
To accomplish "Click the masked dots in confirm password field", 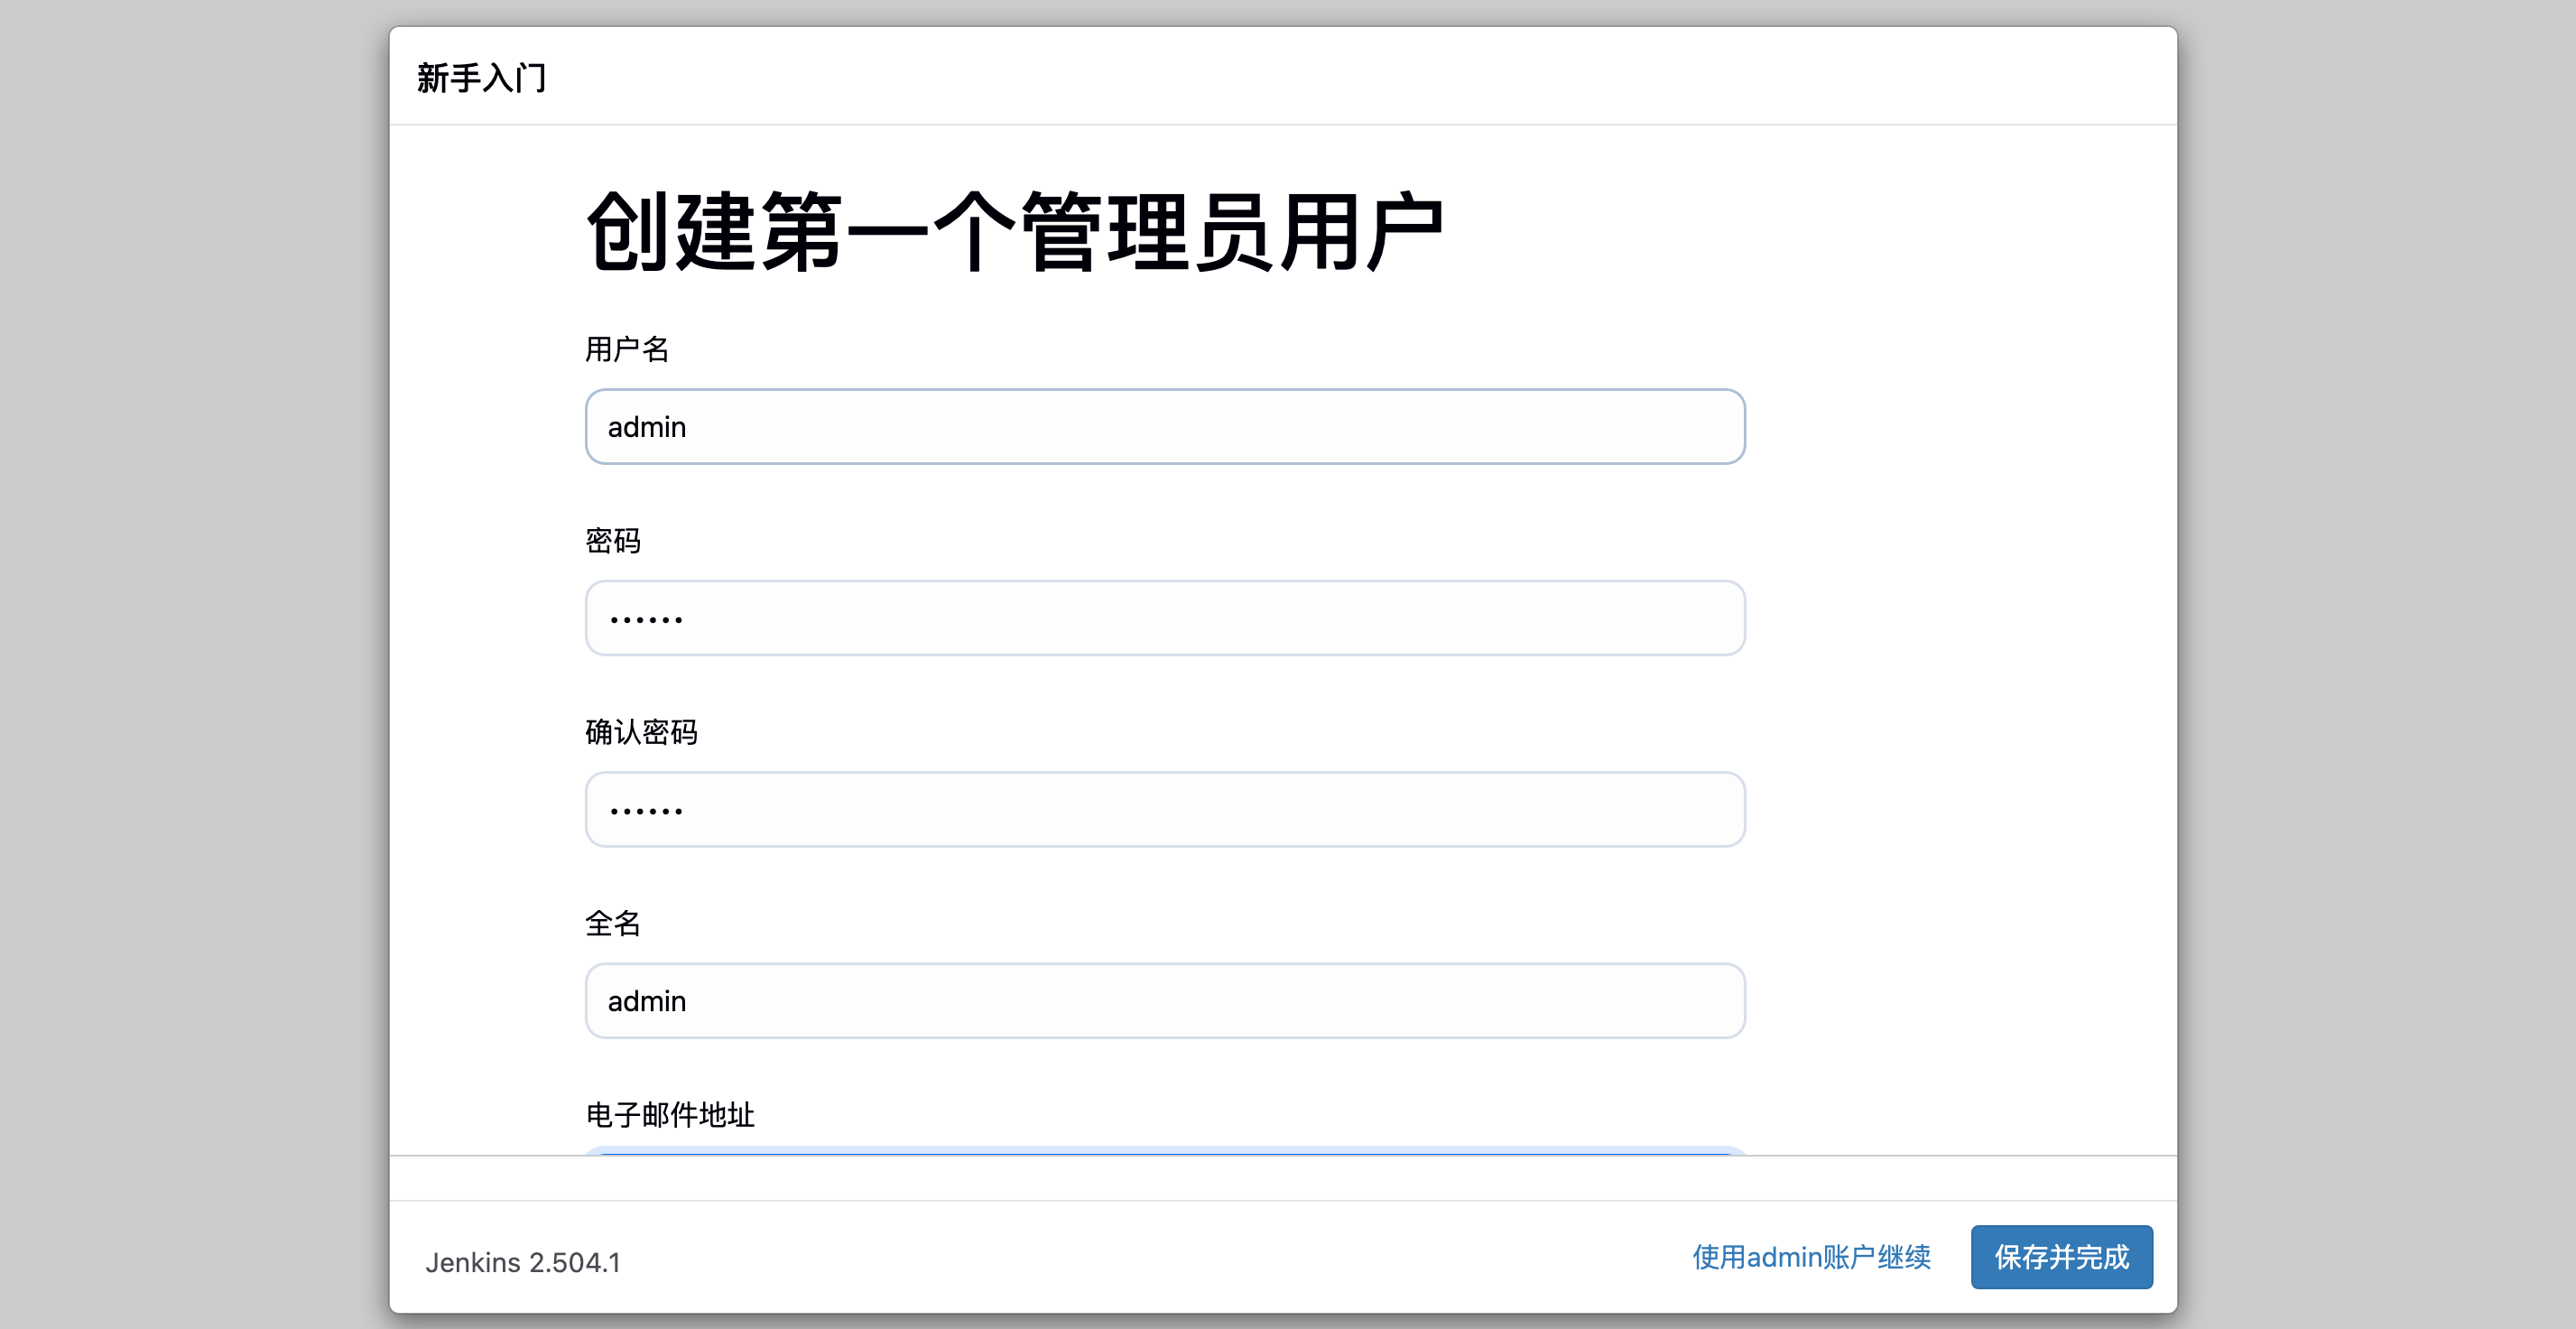I will pyautogui.click(x=646, y=811).
